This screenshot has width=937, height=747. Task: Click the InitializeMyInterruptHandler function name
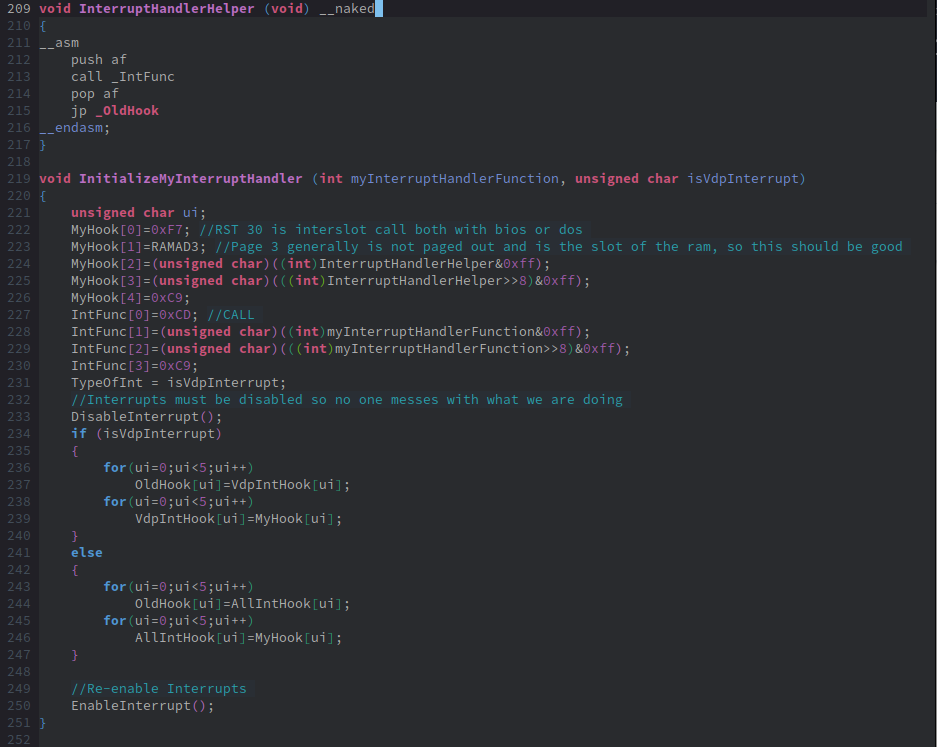click(191, 179)
